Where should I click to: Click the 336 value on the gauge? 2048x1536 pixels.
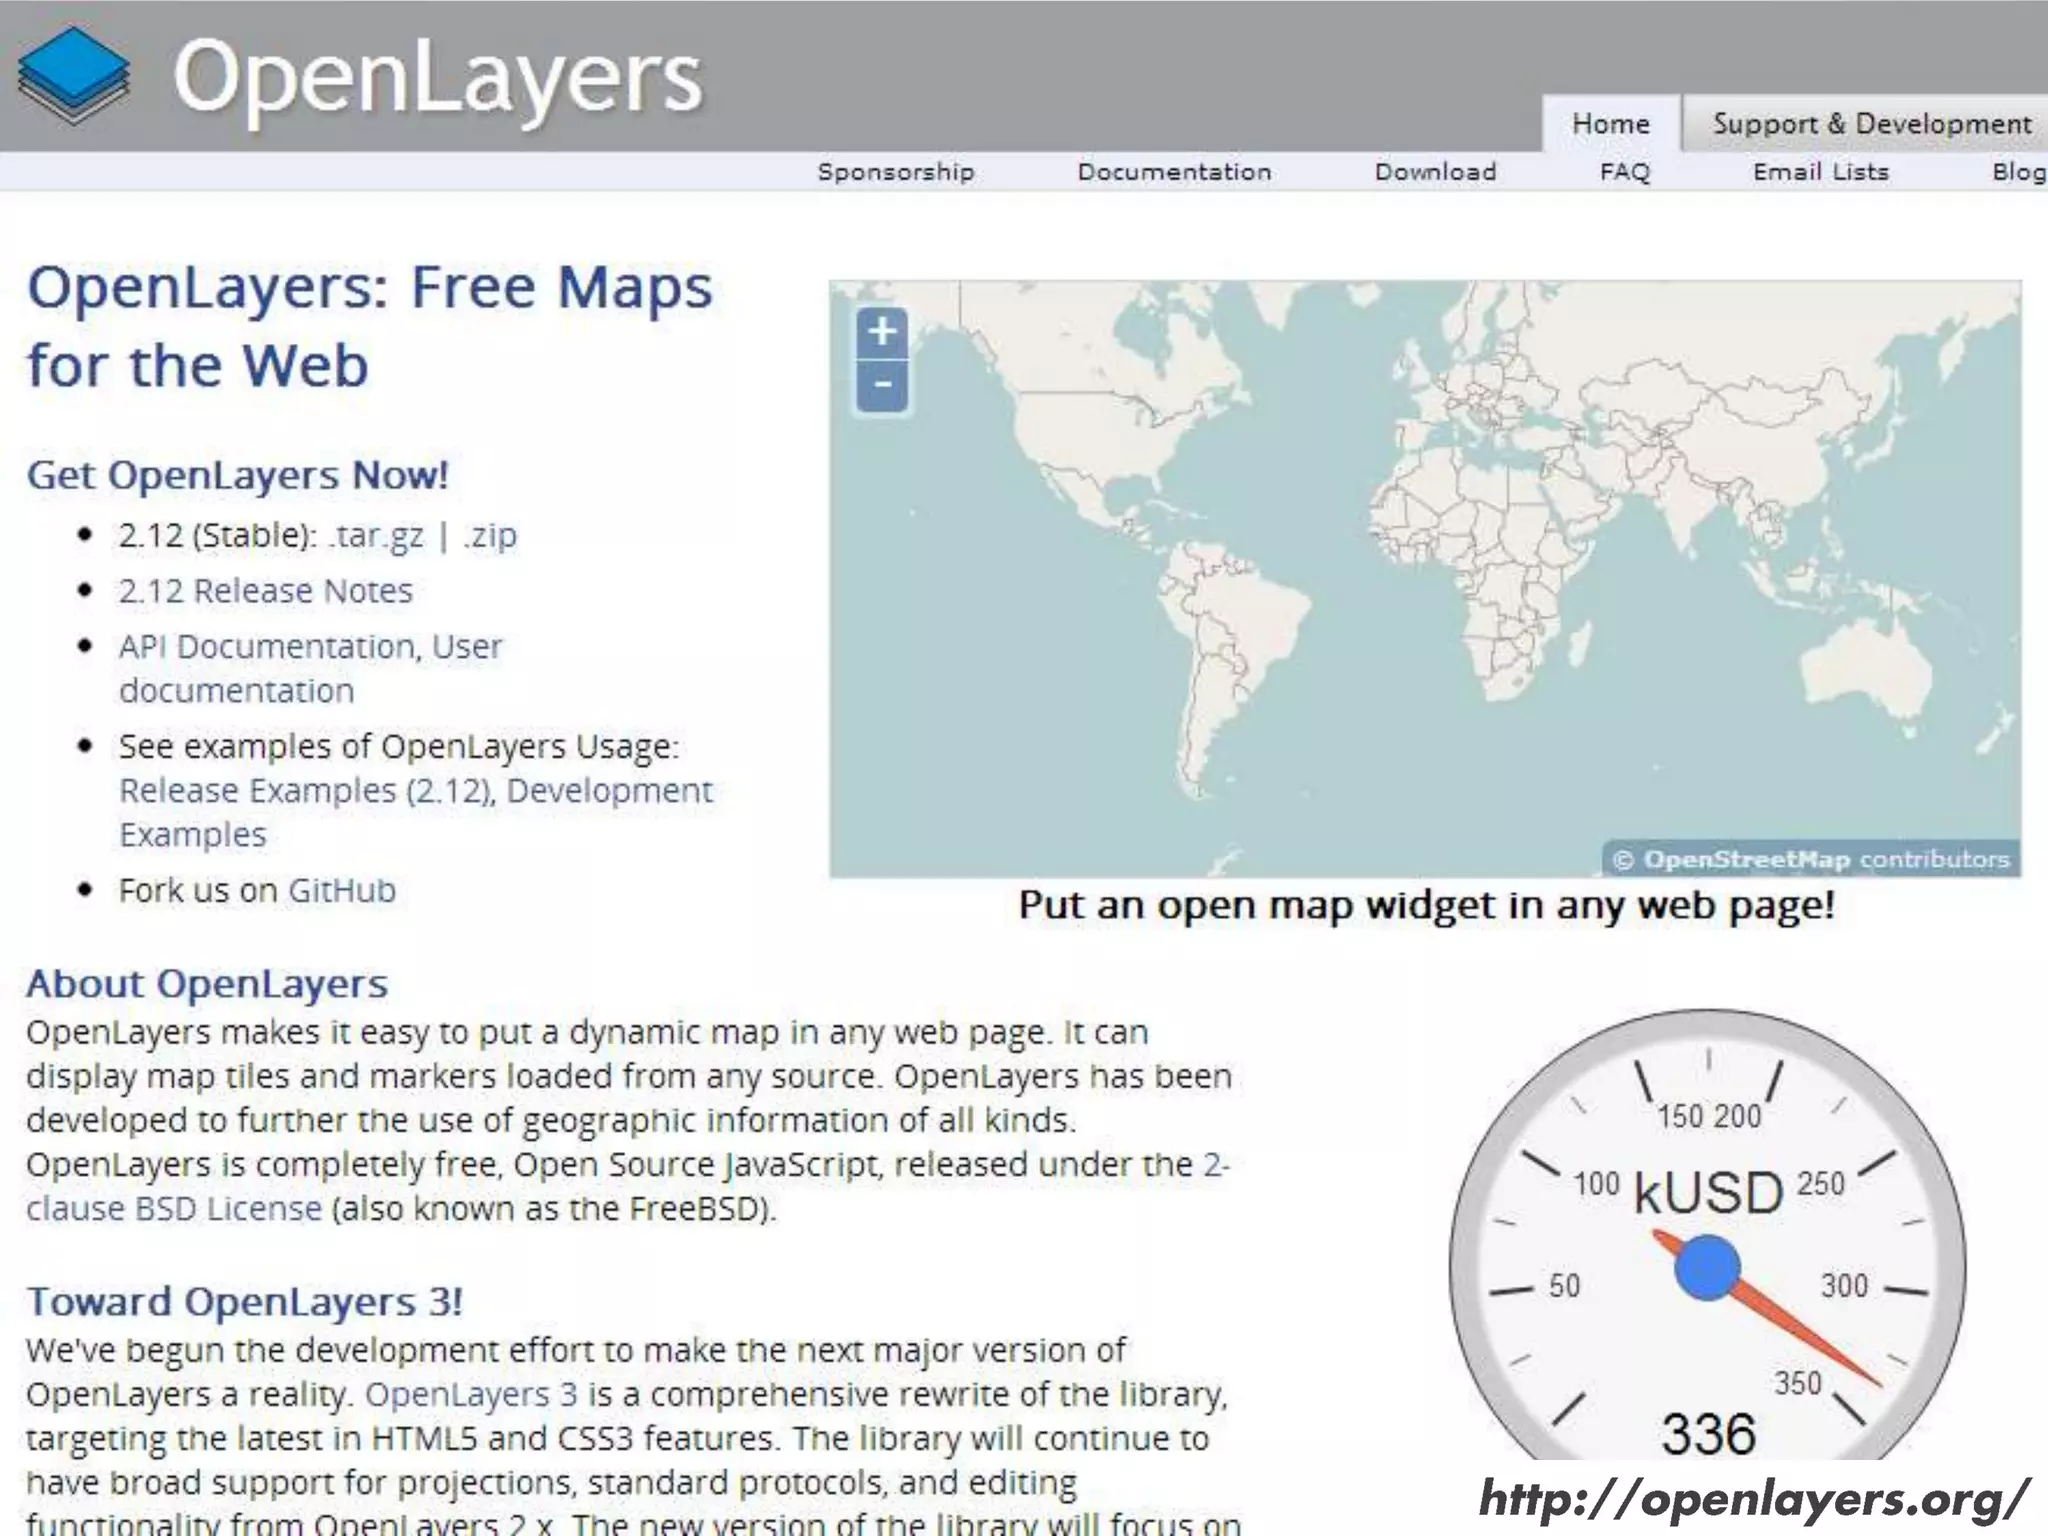tap(1708, 1434)
